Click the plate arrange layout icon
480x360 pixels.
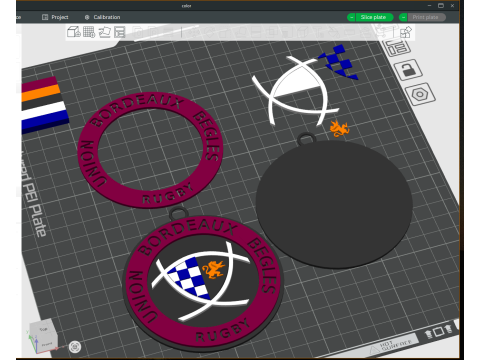click(x=398, y=47)
